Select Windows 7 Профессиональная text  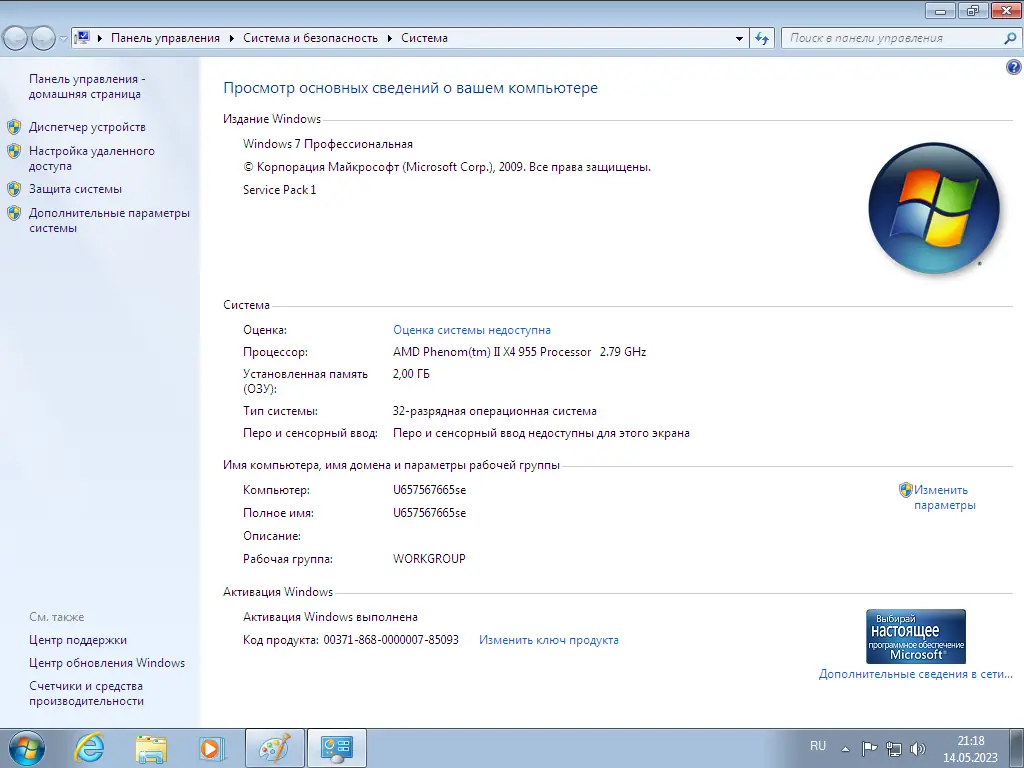pos(328,144)
